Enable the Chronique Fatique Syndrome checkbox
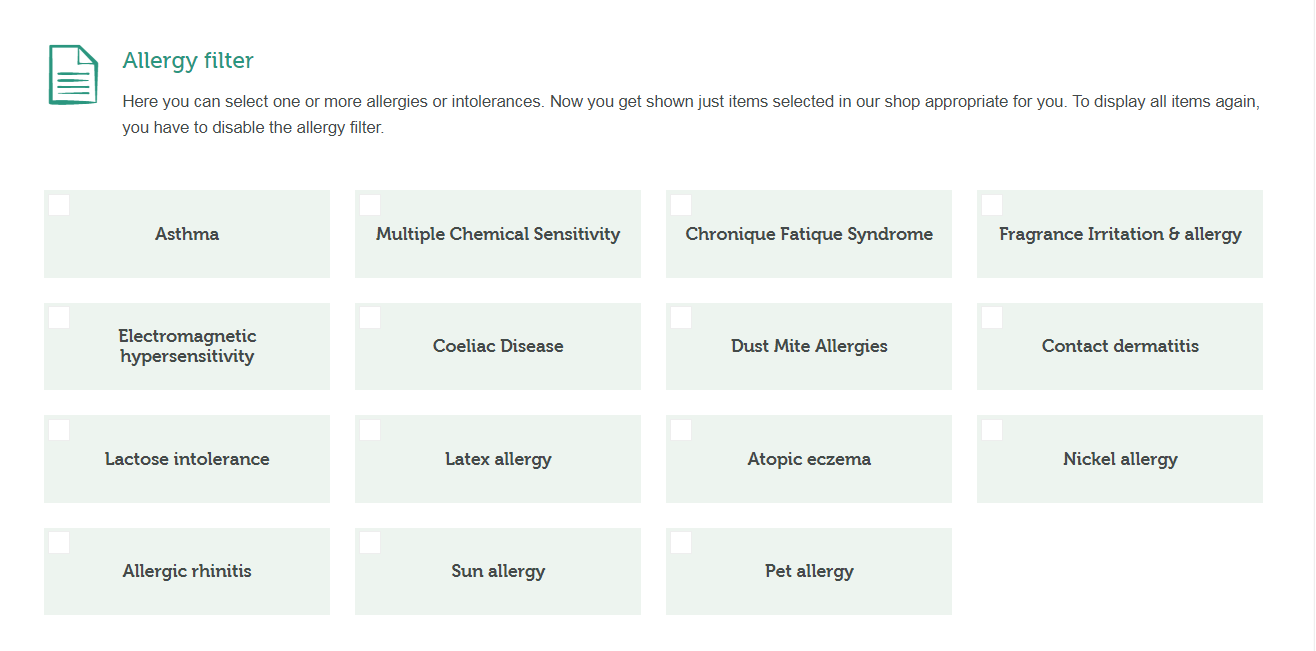This screenshot has height=651, width=1316. point(681,205)
